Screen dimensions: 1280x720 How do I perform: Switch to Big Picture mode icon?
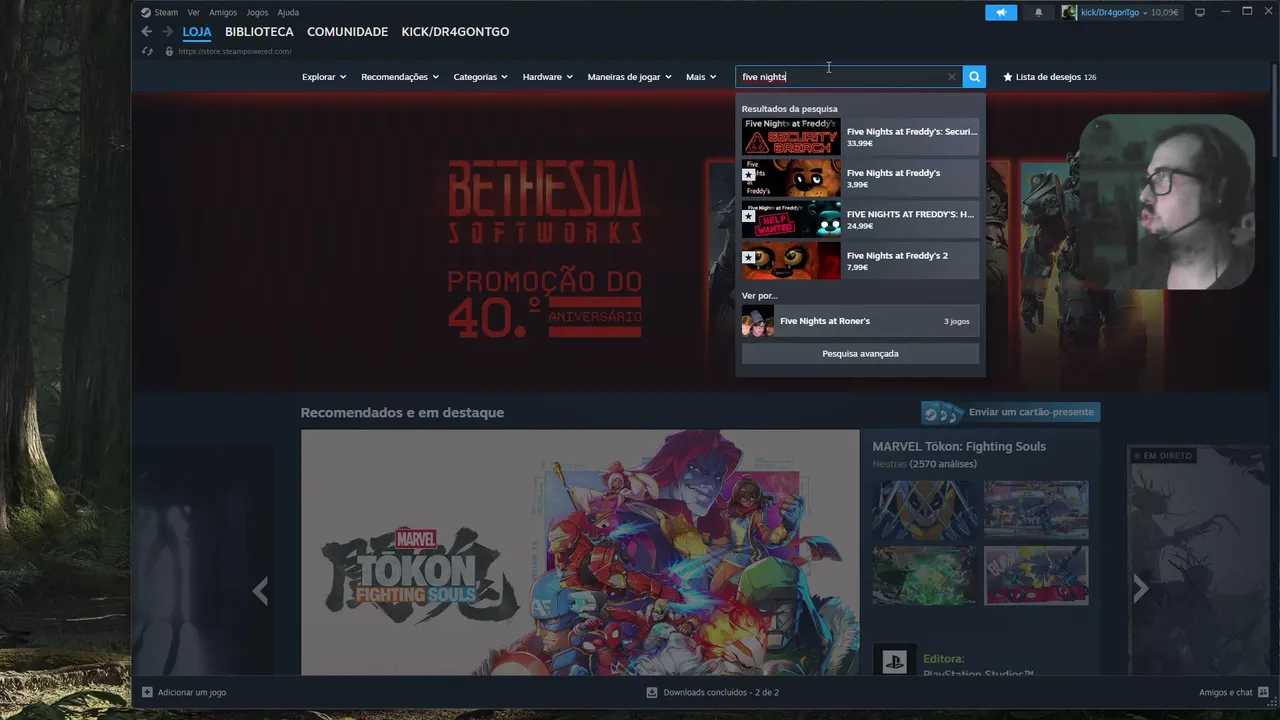click(x=1200, y=12)
